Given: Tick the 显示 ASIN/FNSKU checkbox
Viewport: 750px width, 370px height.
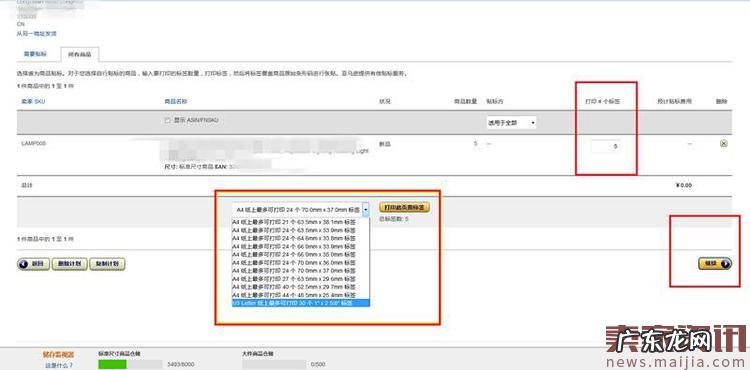Looking at the screenshot, I should click(167, 121).
